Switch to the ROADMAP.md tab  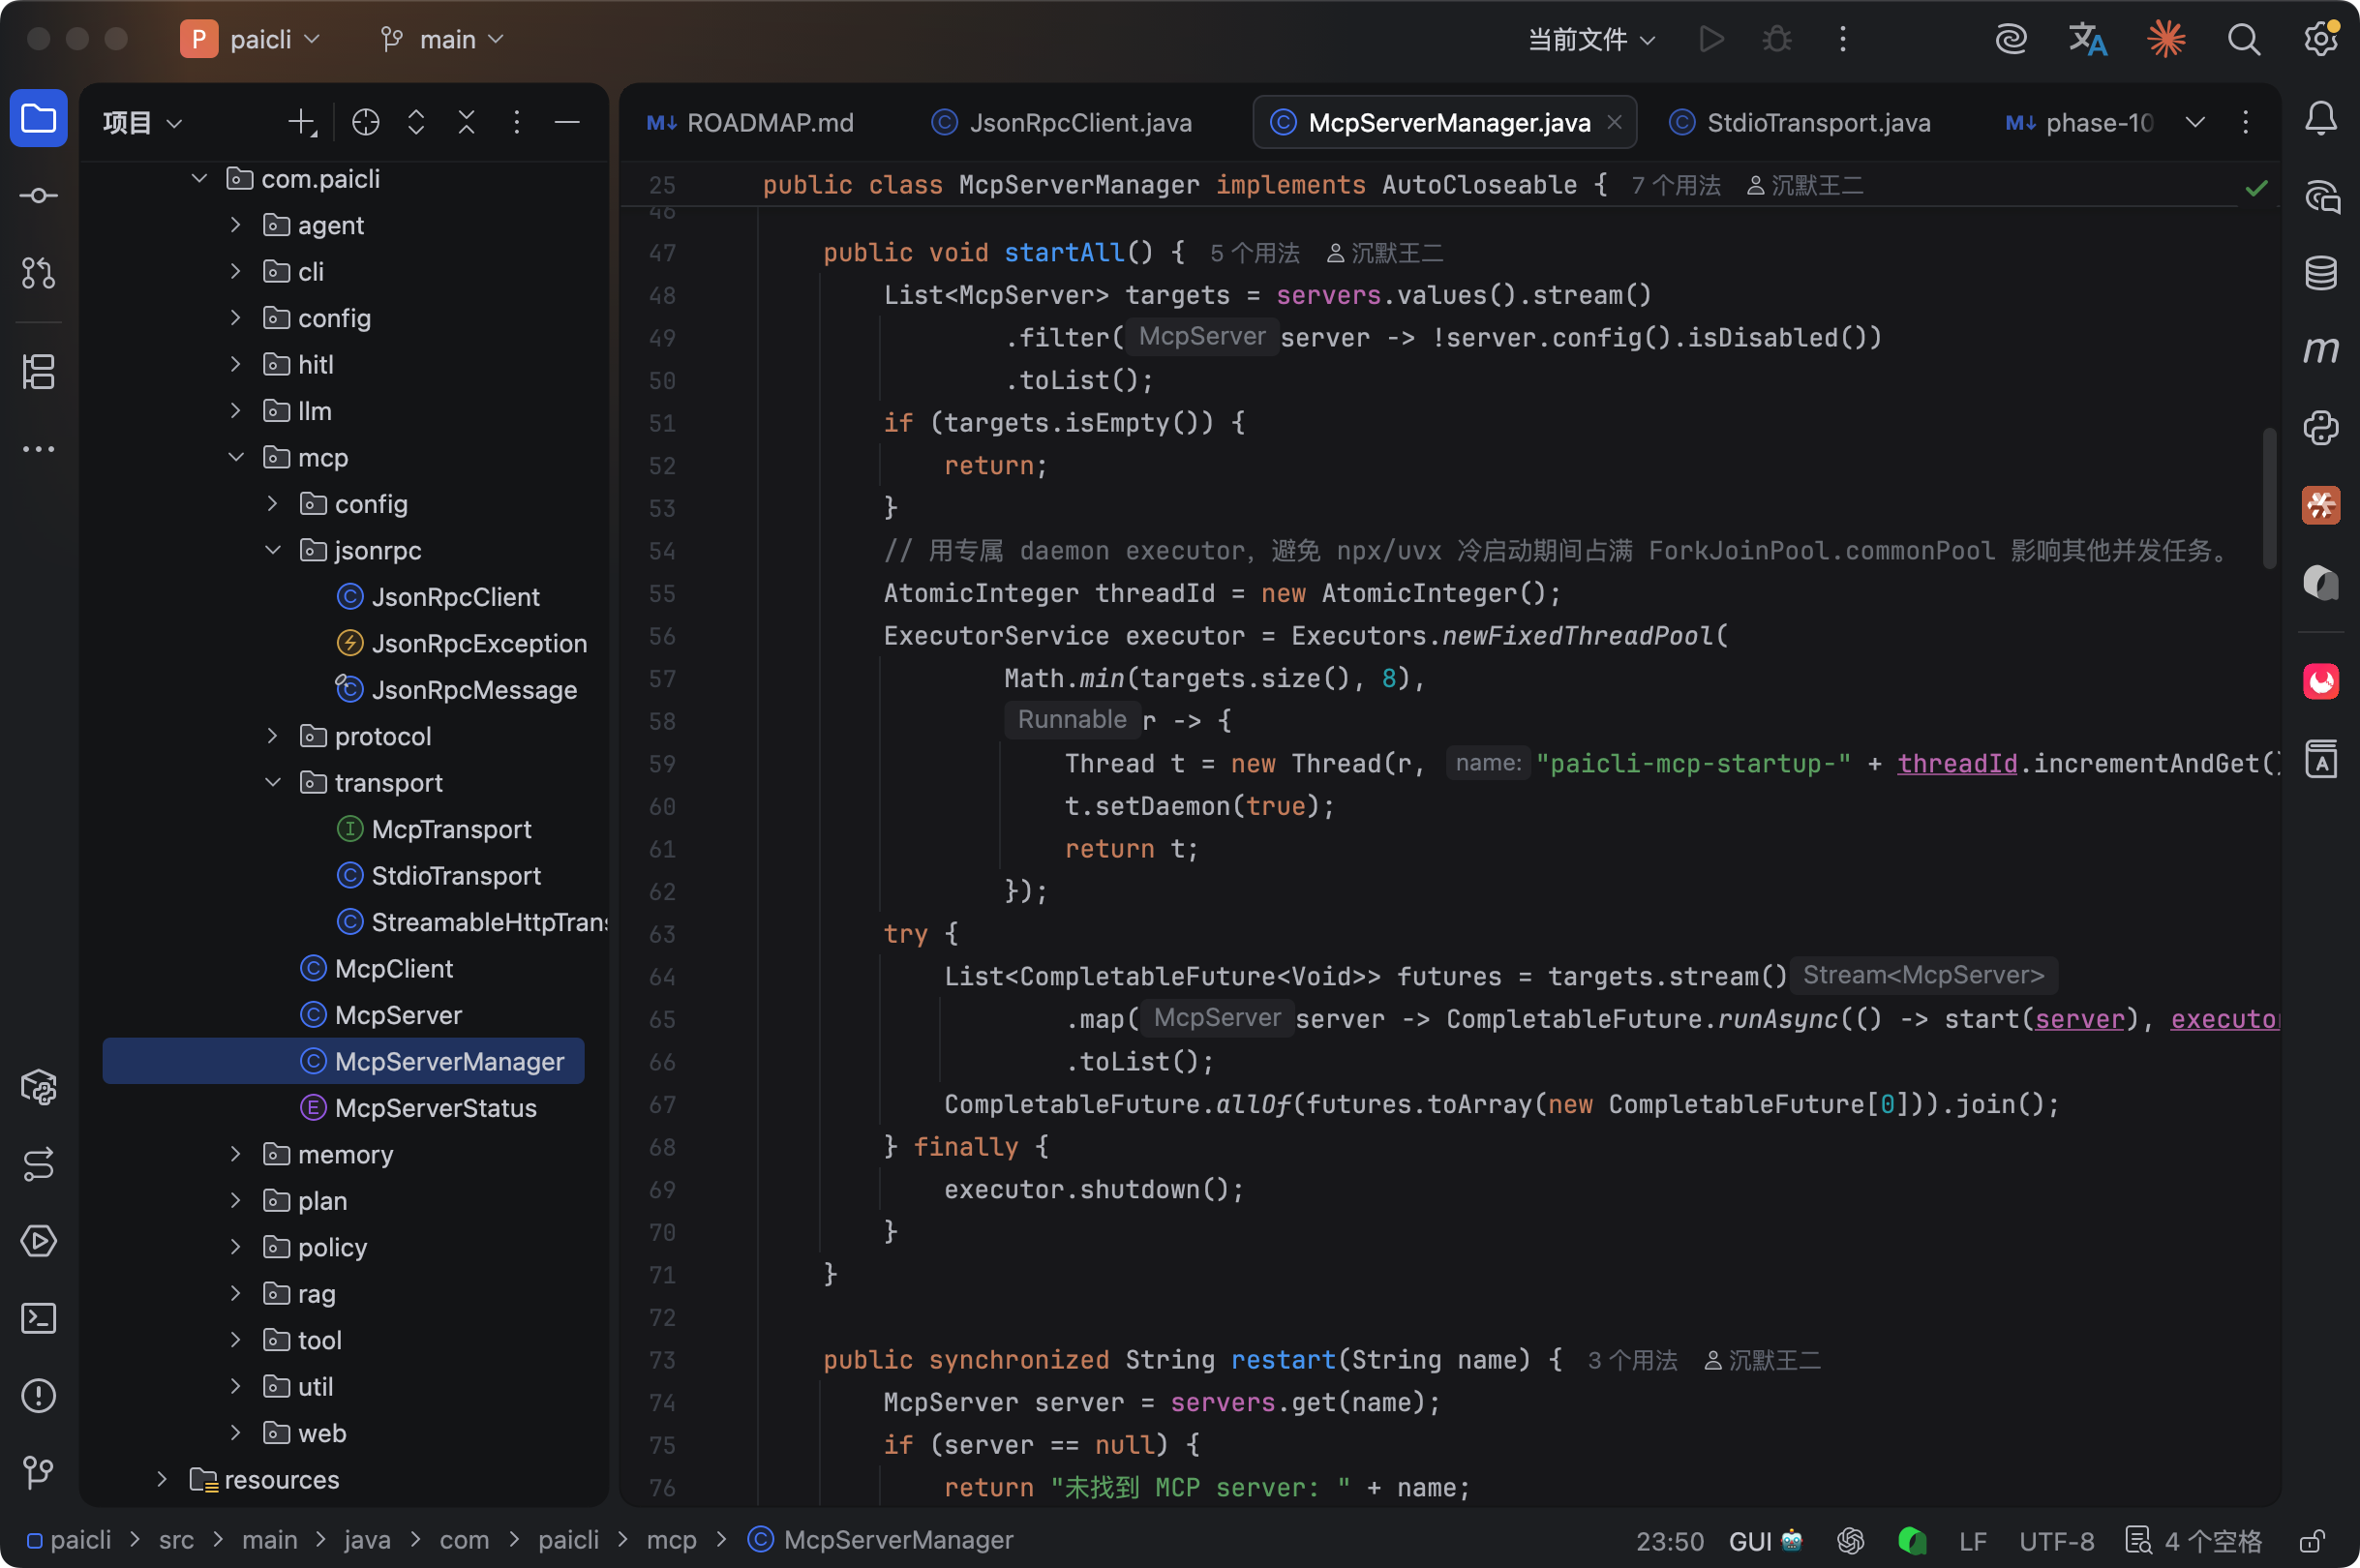coord(750,122)
